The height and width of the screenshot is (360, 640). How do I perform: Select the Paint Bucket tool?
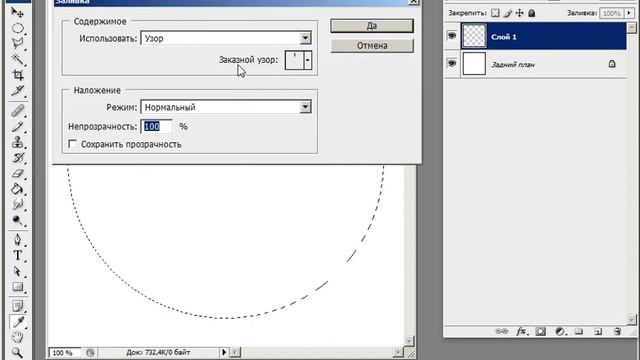click(x=17, y=189)
